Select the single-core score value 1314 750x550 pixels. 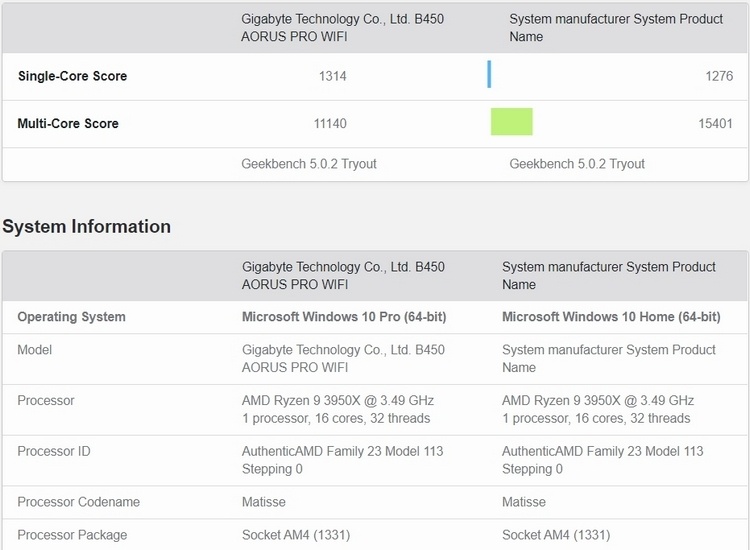point(331,76)
